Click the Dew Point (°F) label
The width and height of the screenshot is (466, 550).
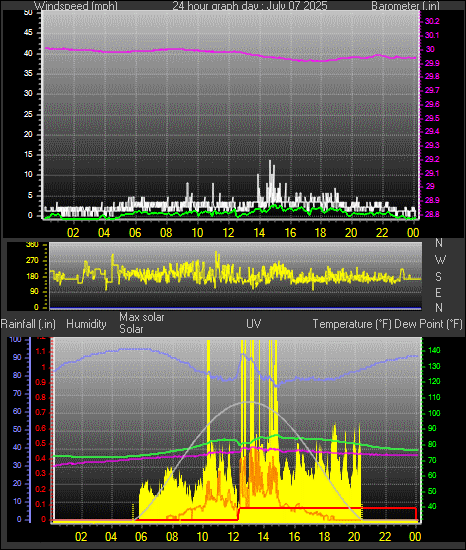click(428, 324)
